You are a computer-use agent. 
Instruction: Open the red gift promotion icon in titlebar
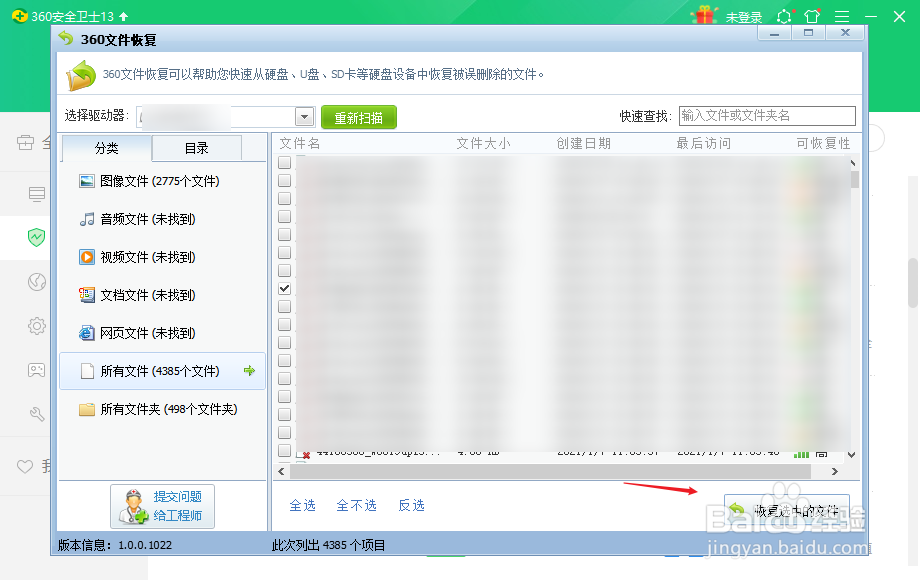[x=706, y=14]
